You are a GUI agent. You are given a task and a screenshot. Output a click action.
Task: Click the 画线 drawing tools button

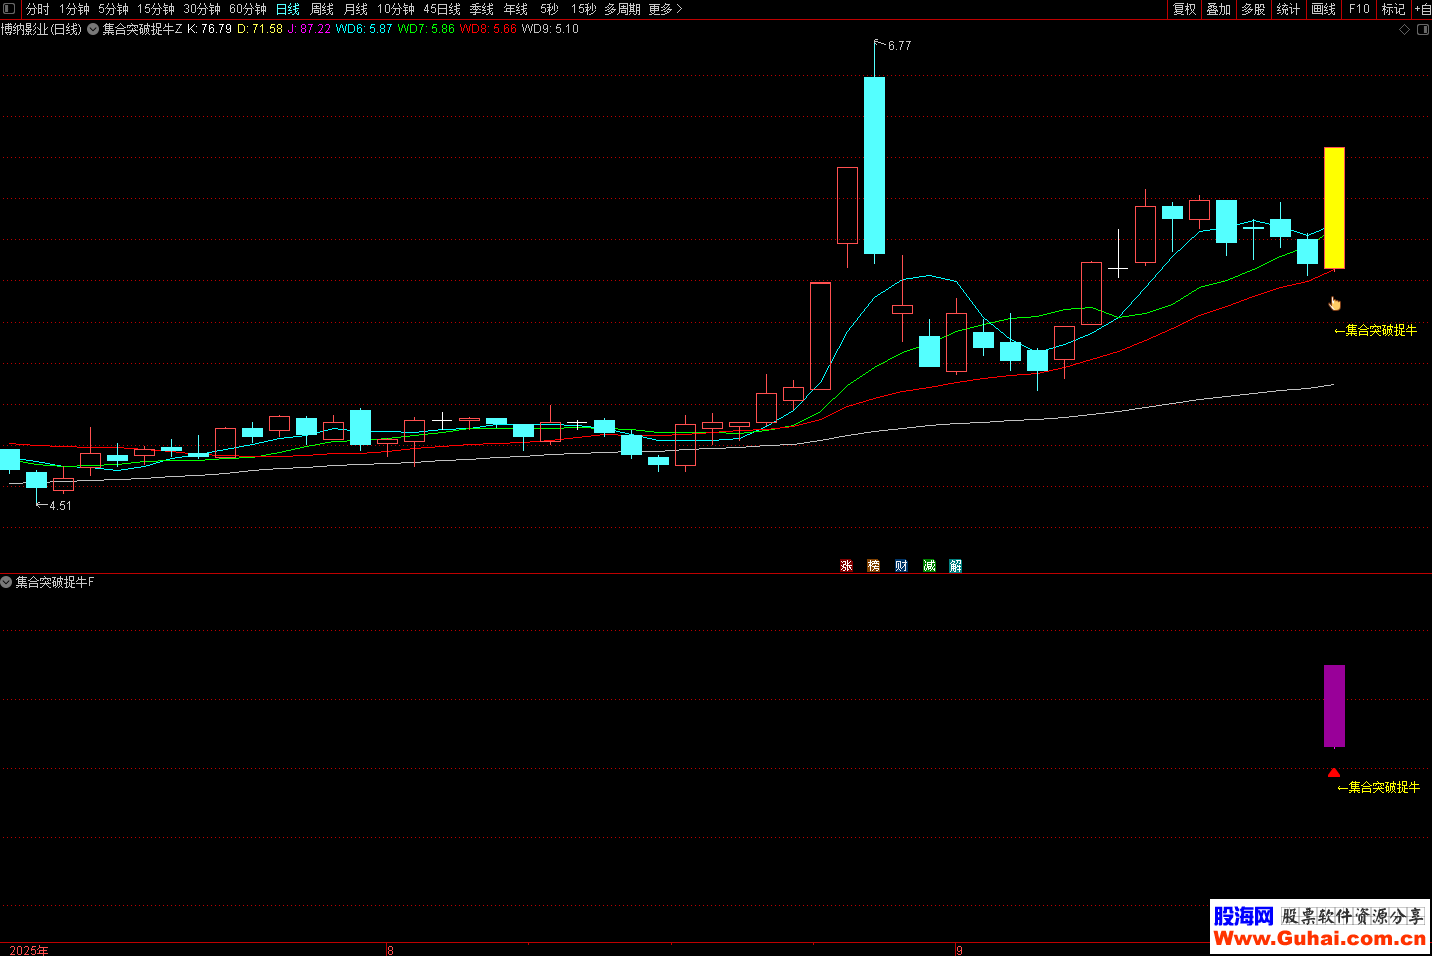pos(1323,9)
